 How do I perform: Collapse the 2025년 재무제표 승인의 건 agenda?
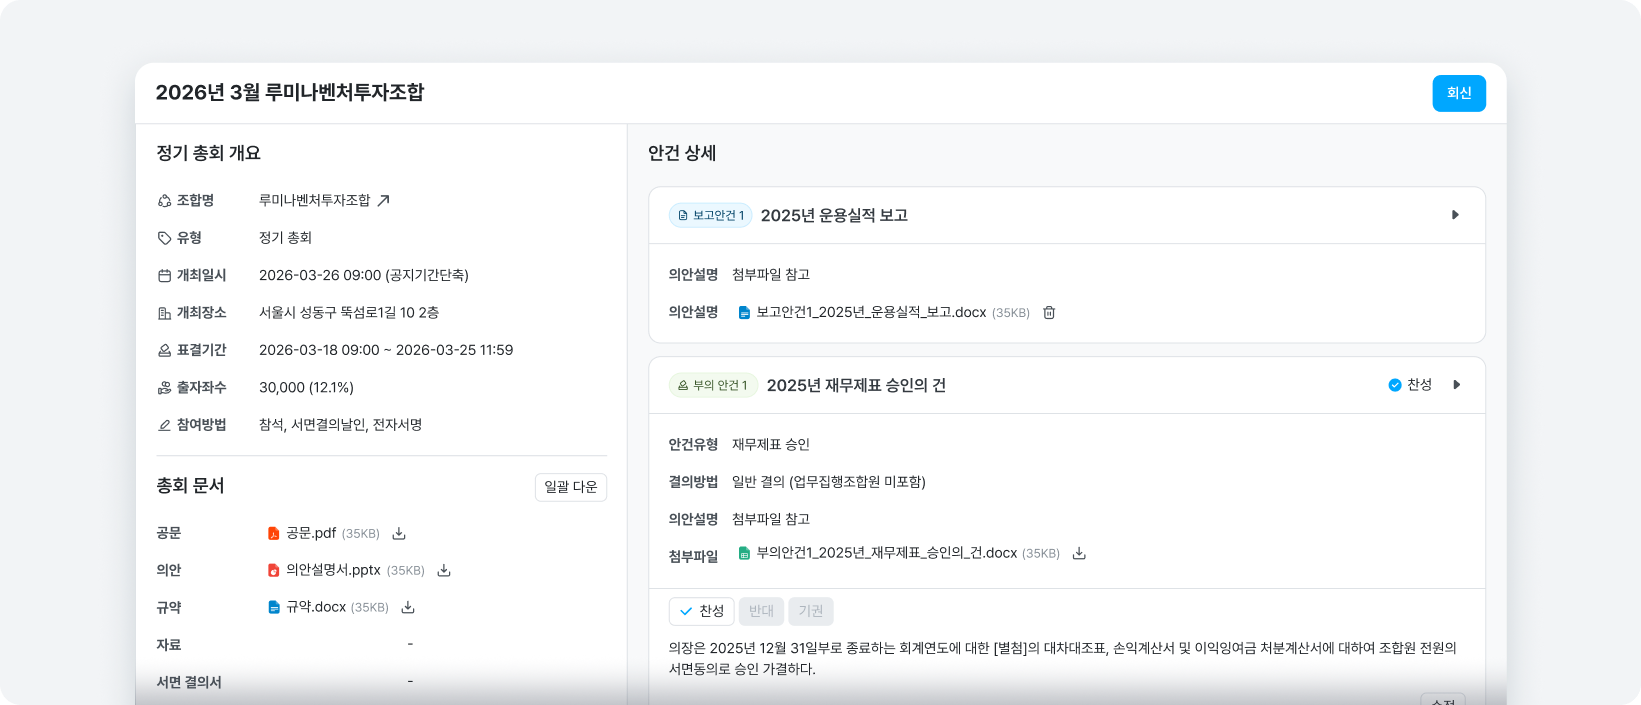1457,385
